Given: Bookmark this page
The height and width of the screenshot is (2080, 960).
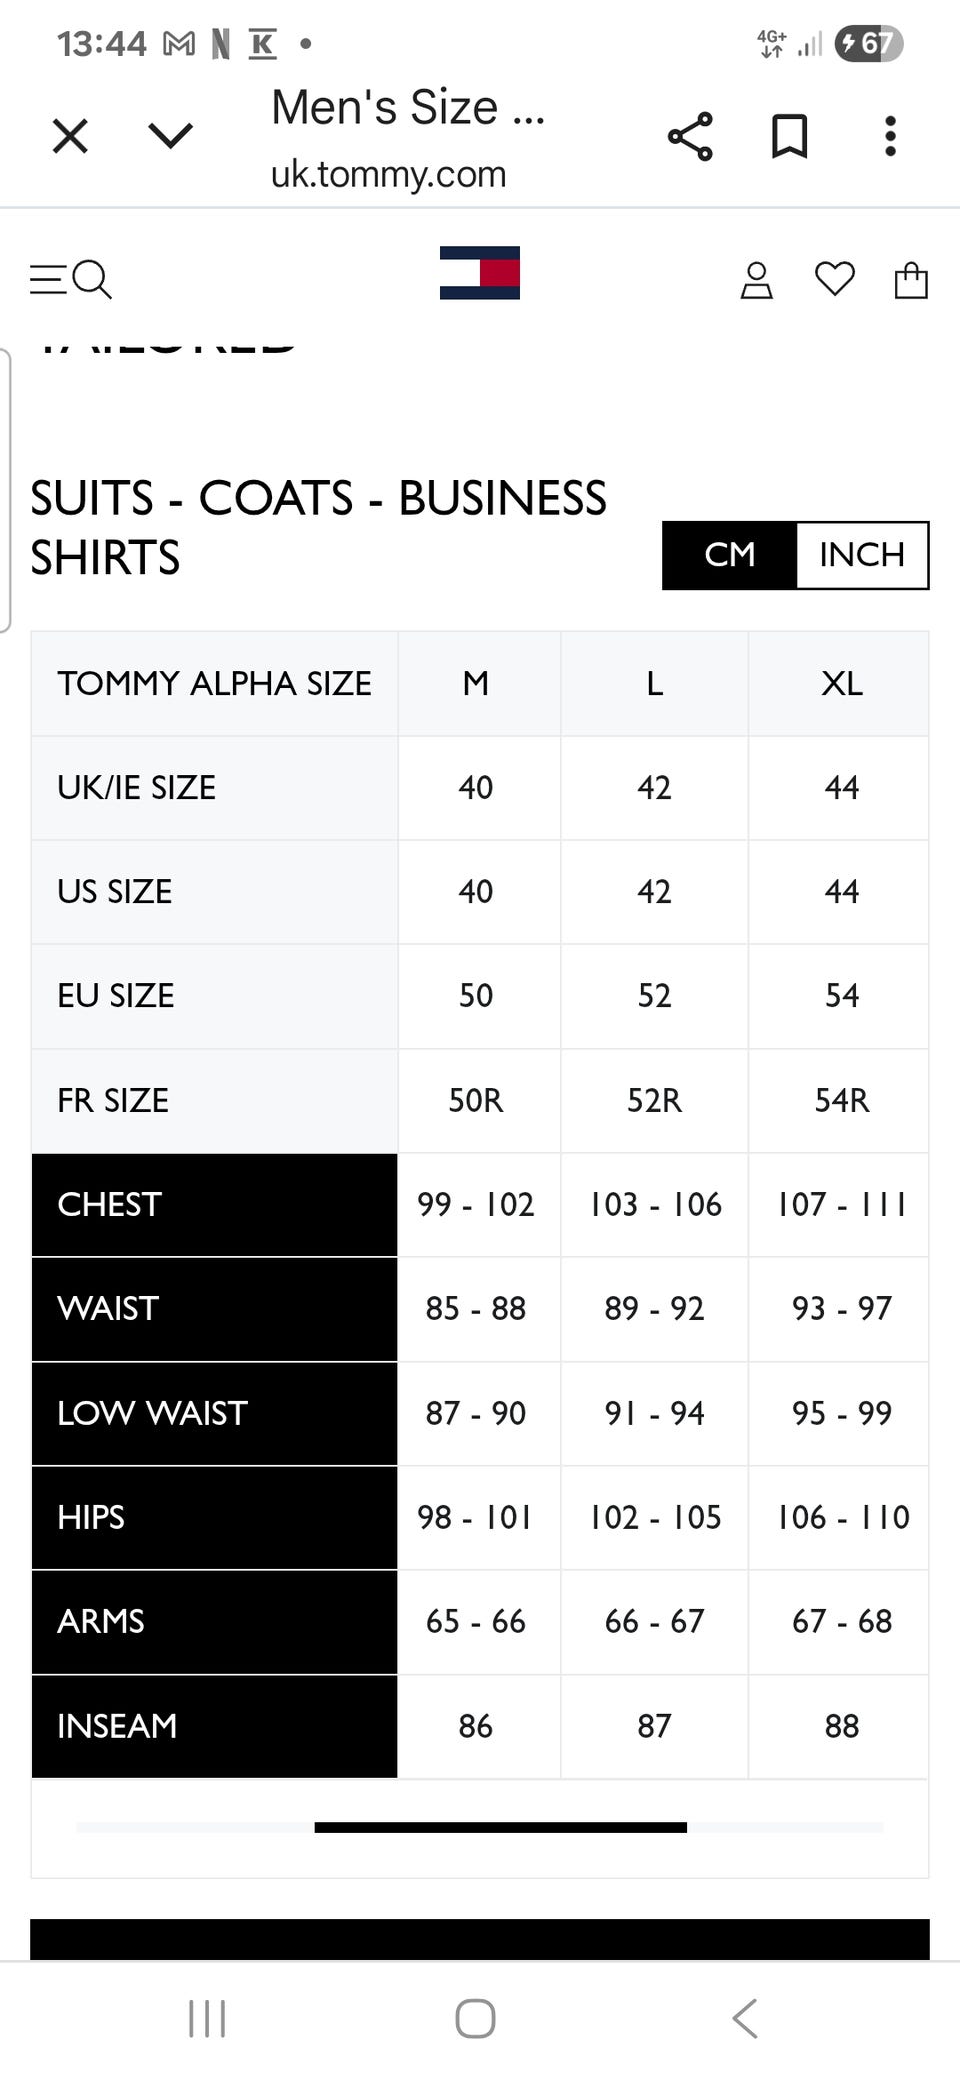Looking at the screenshot, I should [x=789, y=136].
